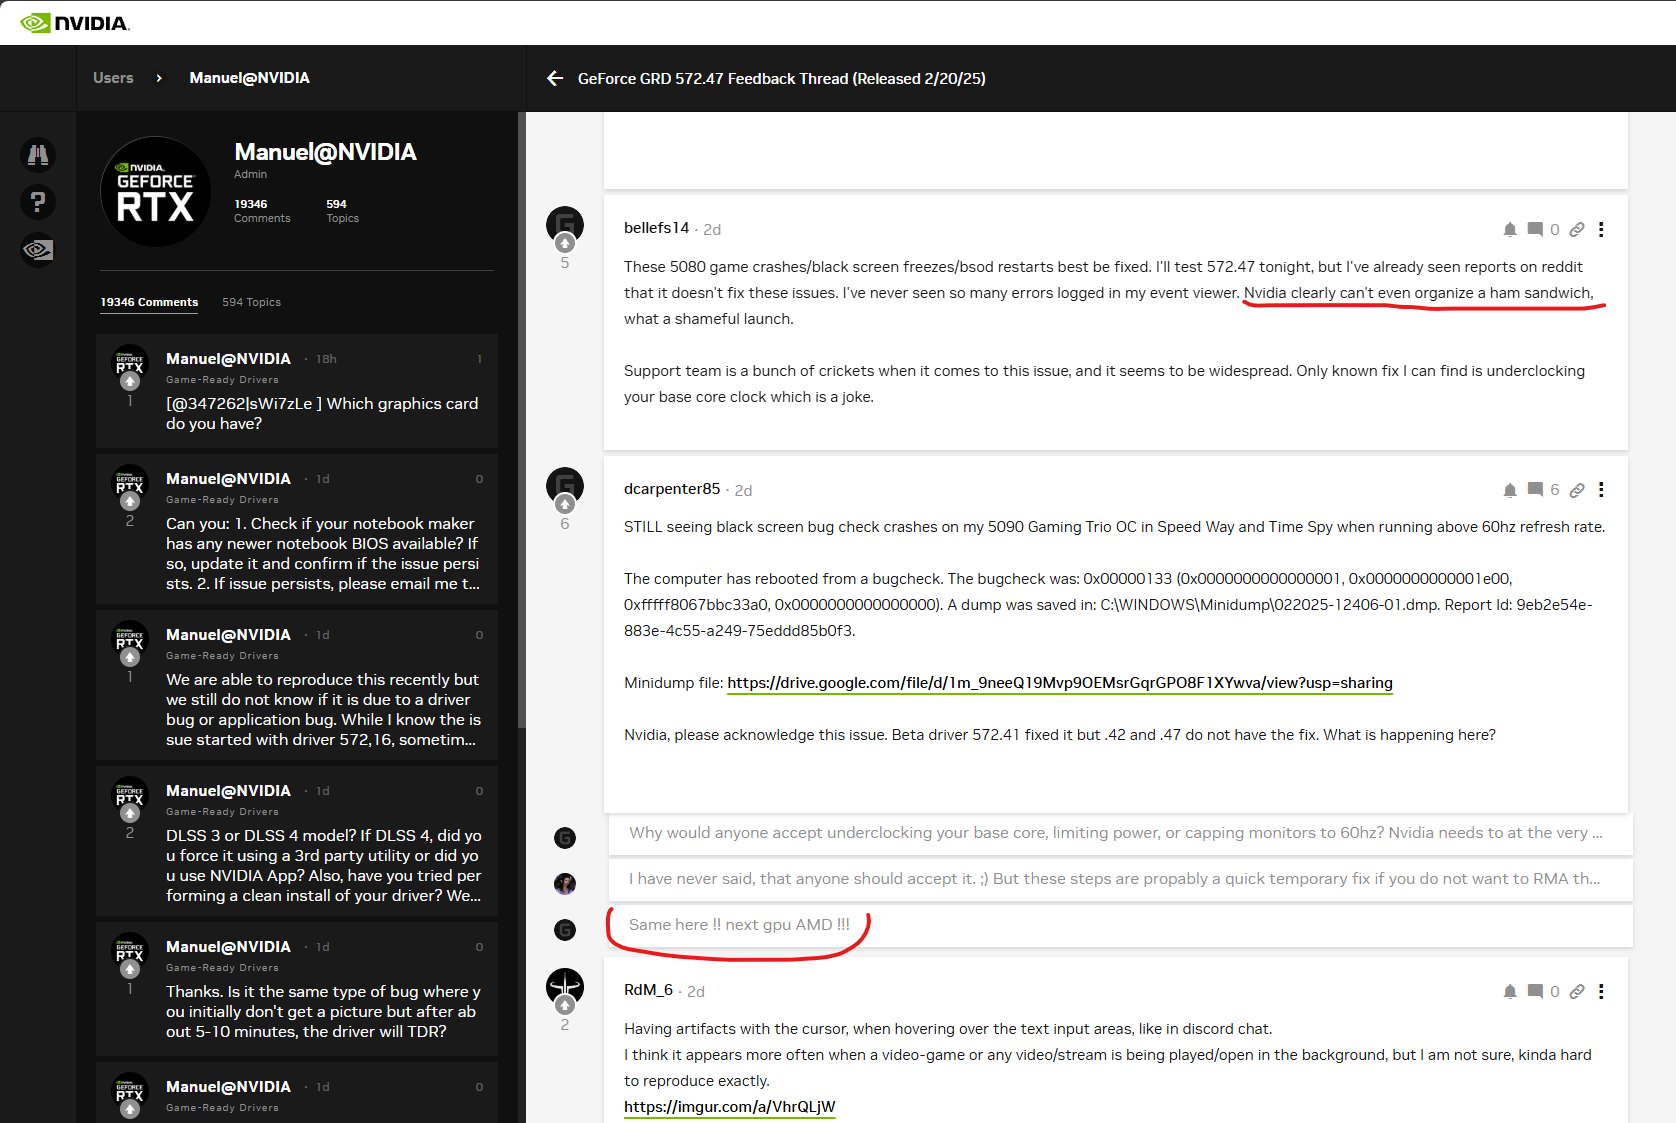Click the GeForce RTX profile avatar

(156, 192)
